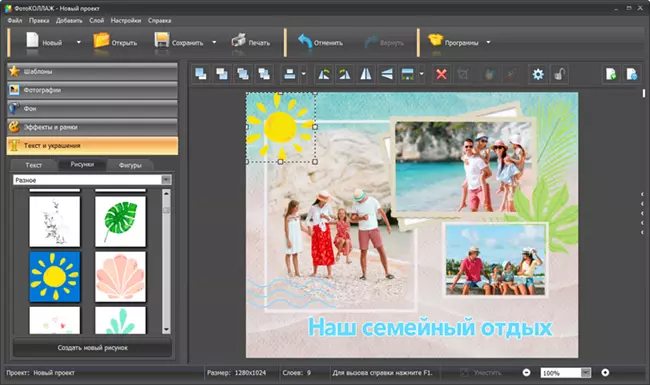
Task: Toggle the layer lock padlock icon
Action: (x=559, y=74)
